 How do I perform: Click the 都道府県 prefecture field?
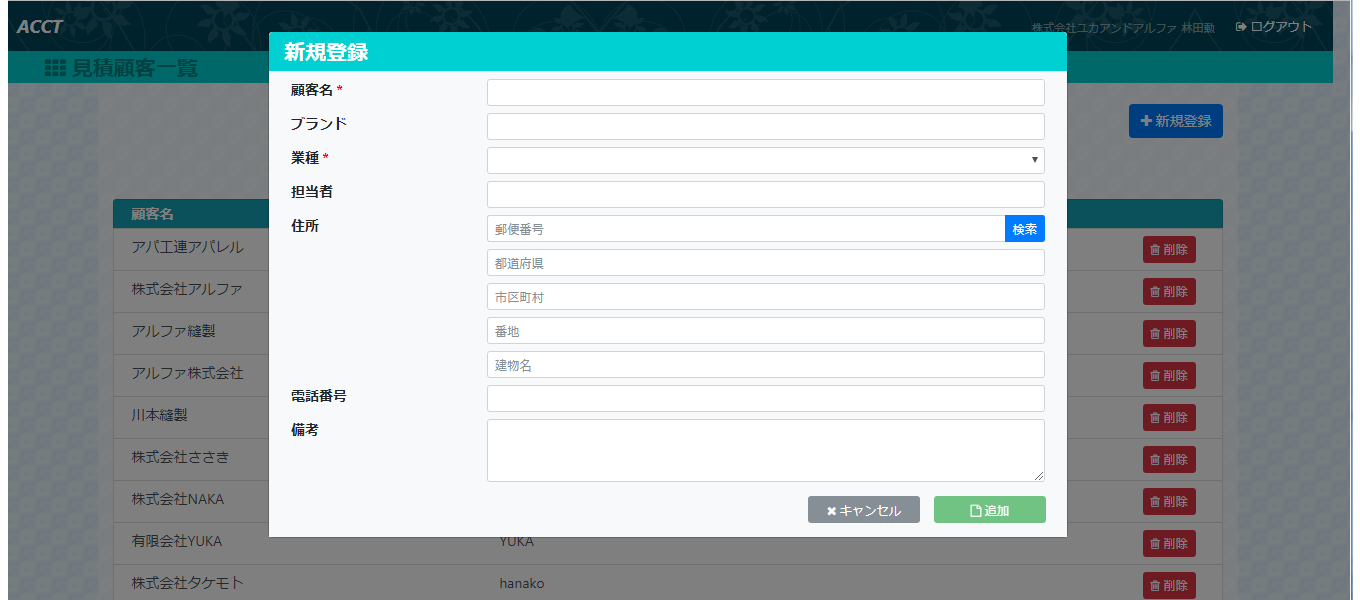(x=765, y=263)
